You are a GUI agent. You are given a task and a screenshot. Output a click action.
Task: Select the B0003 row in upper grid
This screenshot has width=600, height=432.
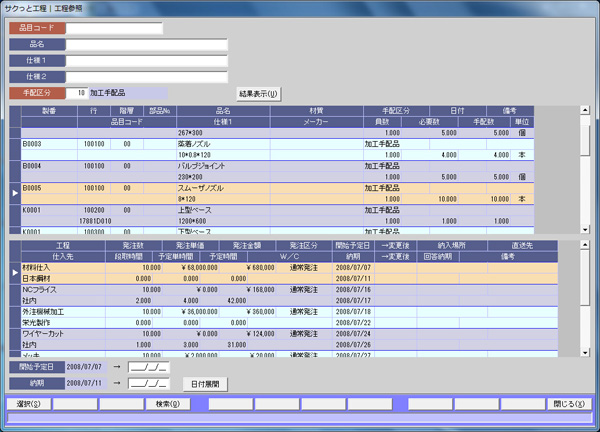(48, 144)
